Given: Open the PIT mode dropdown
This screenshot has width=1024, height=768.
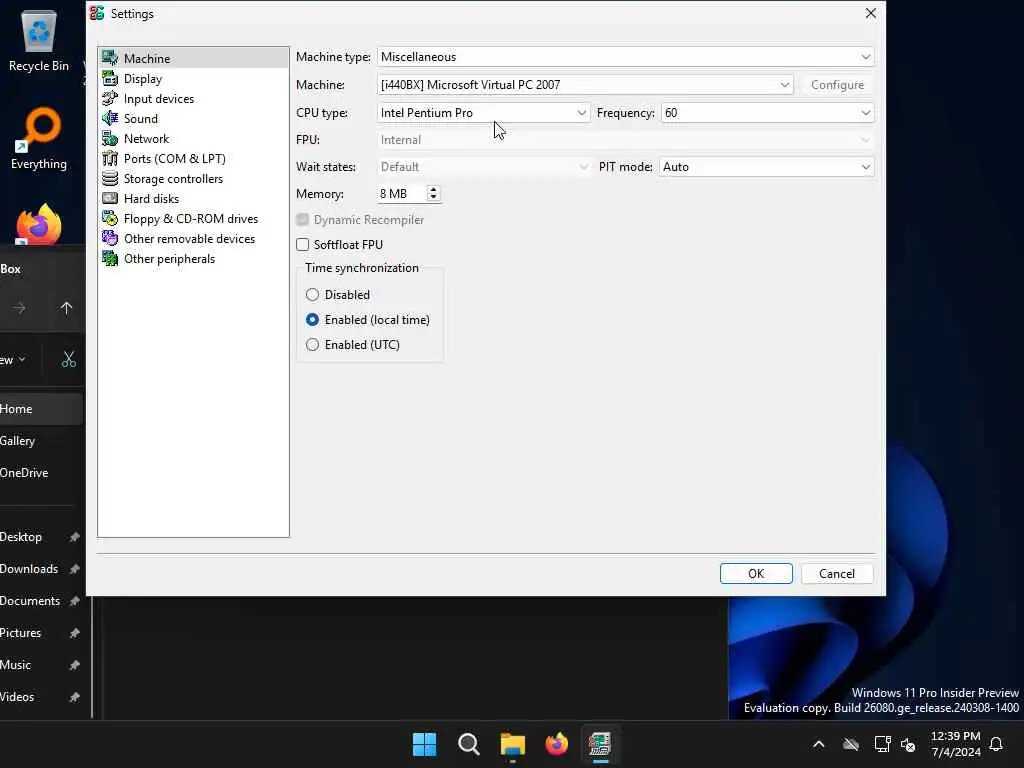Looking at the screenshot, I should point(766,167).
